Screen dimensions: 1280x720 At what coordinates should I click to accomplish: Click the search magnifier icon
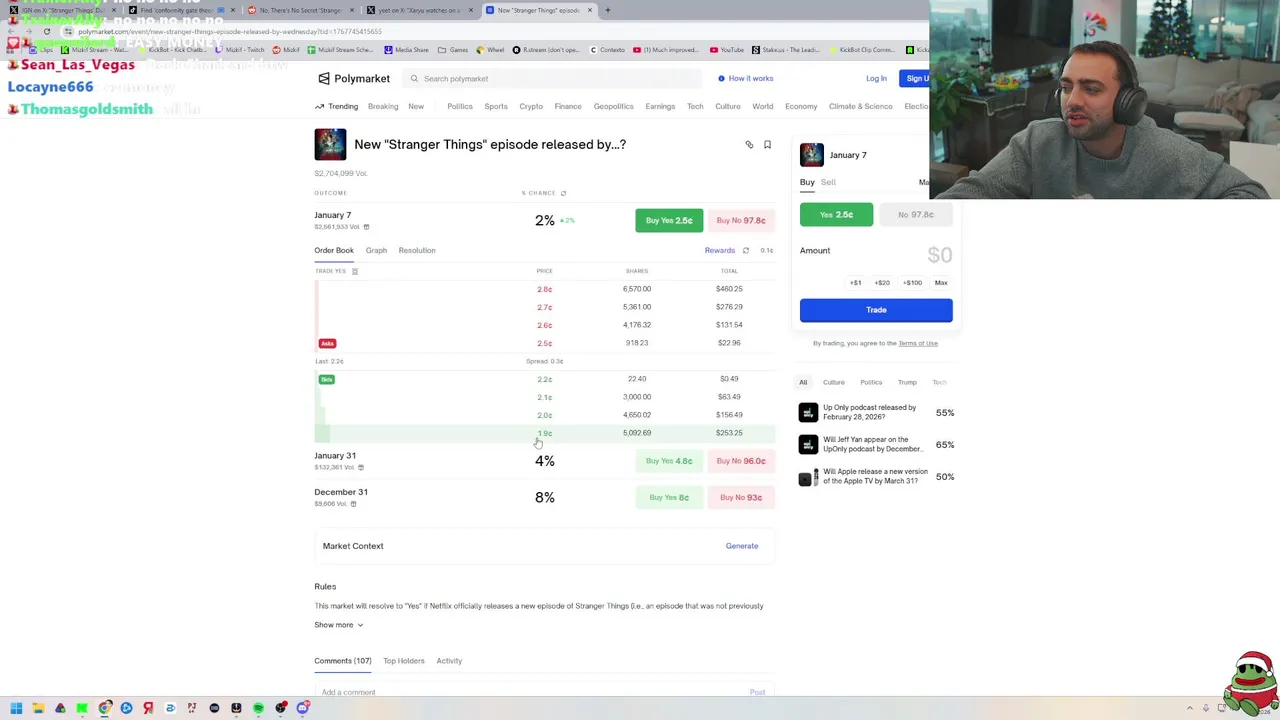414,78
